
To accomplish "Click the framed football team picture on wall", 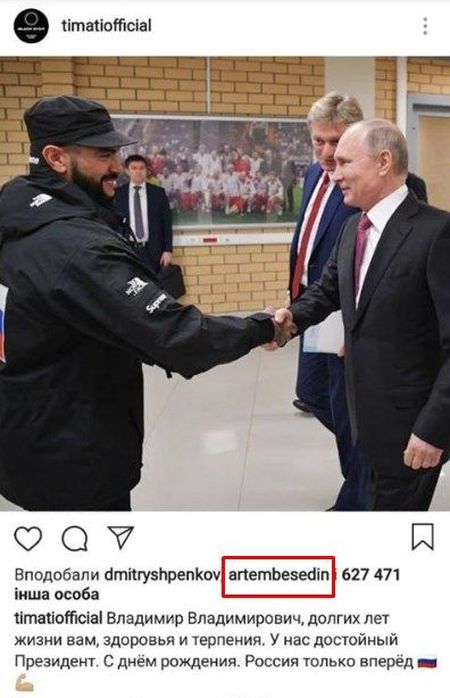I will [212, 171].
